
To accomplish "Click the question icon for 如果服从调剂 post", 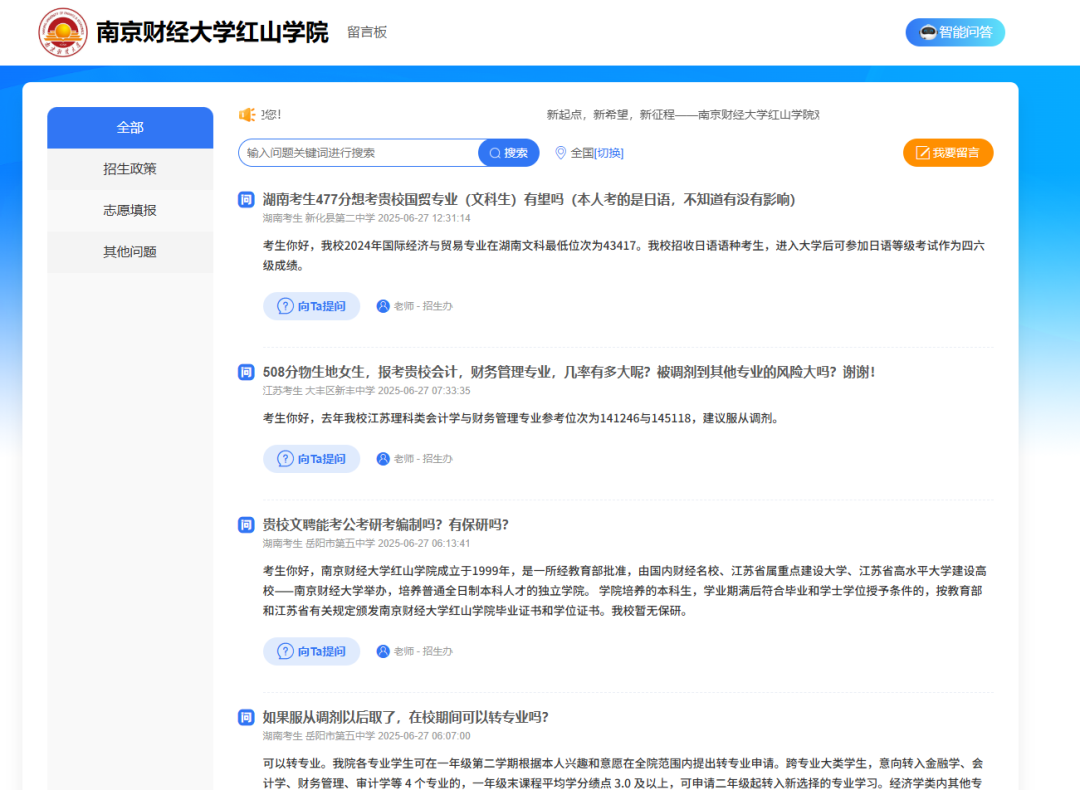I will point(246,718).
